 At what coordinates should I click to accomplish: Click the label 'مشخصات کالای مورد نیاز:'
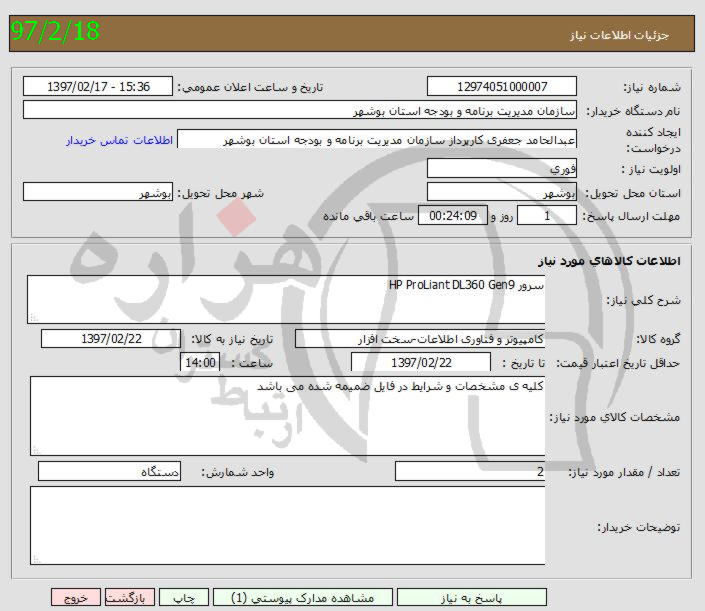point(615,418)
